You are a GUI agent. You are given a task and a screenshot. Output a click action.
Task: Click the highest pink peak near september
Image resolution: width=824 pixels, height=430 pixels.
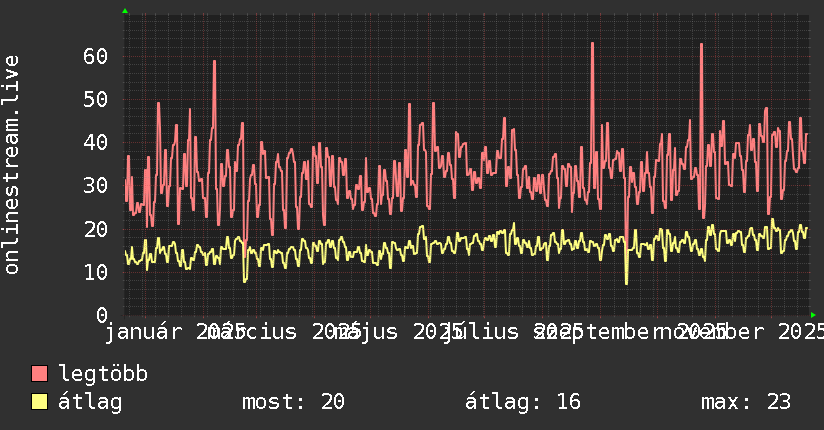pos(592,44)
